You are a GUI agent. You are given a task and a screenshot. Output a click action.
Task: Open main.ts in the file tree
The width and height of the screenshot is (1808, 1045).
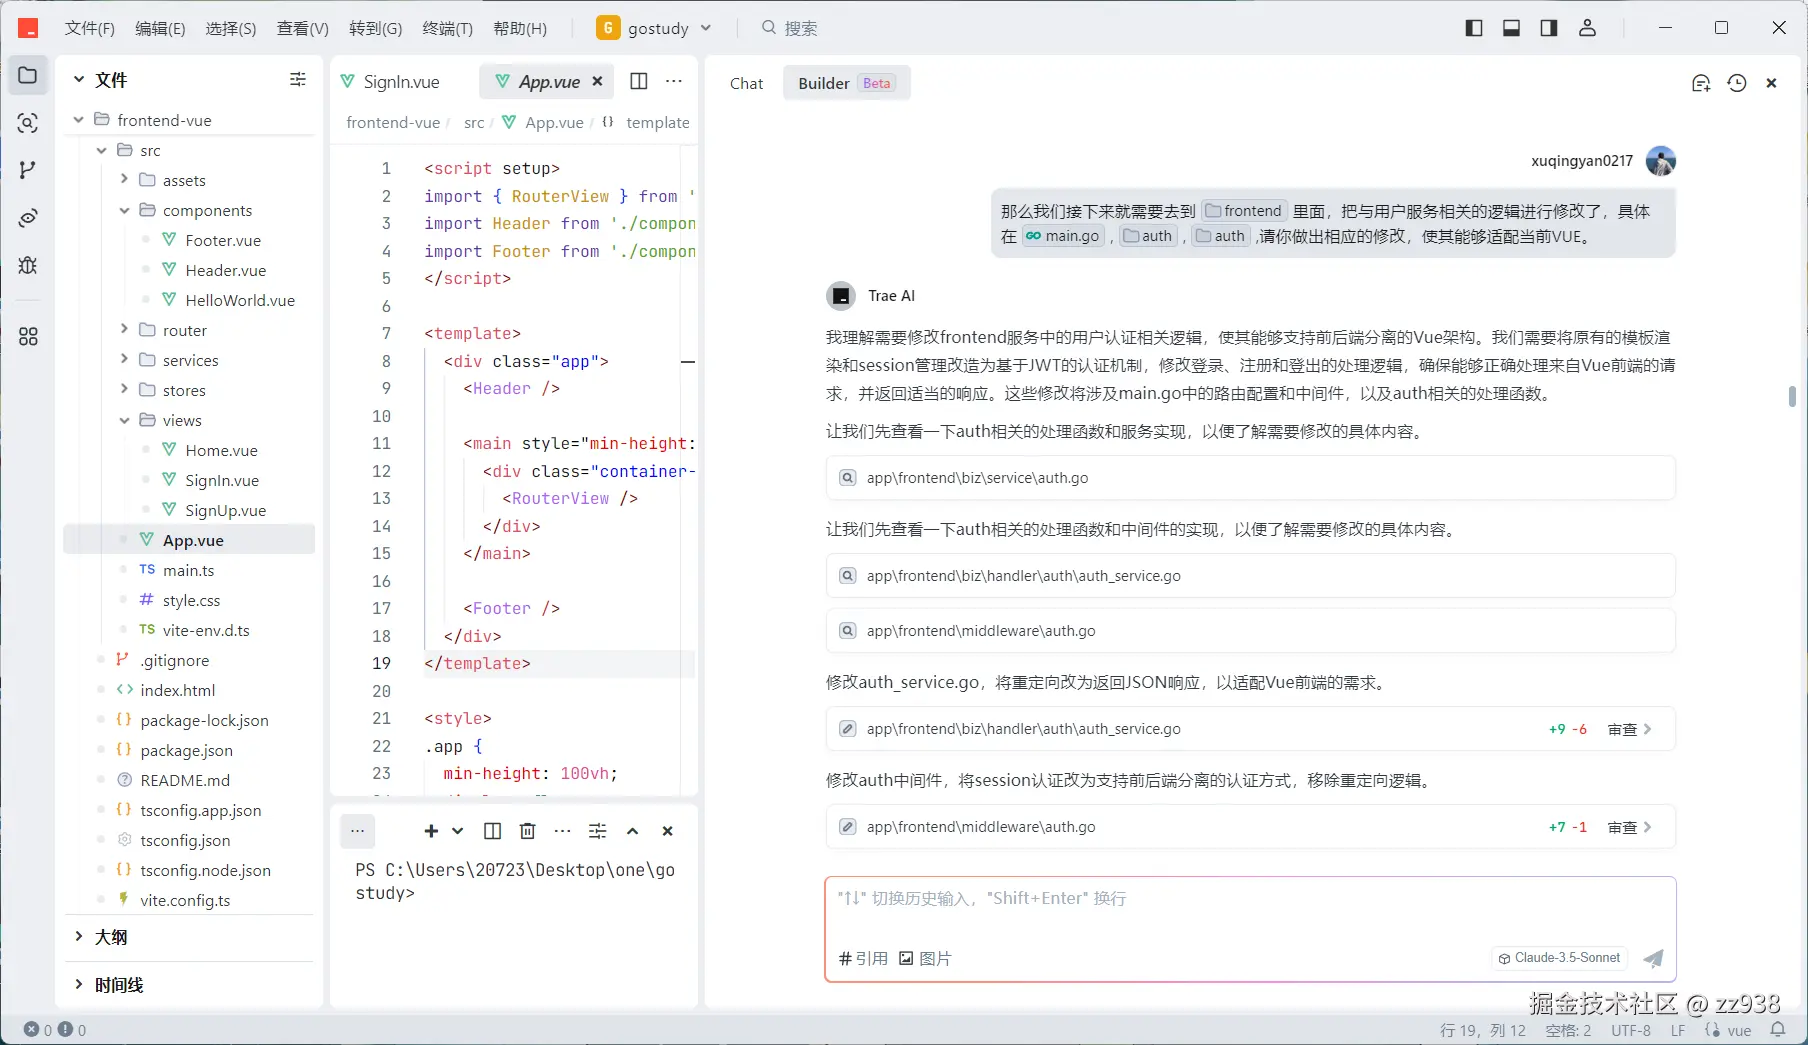coord(188,570)
